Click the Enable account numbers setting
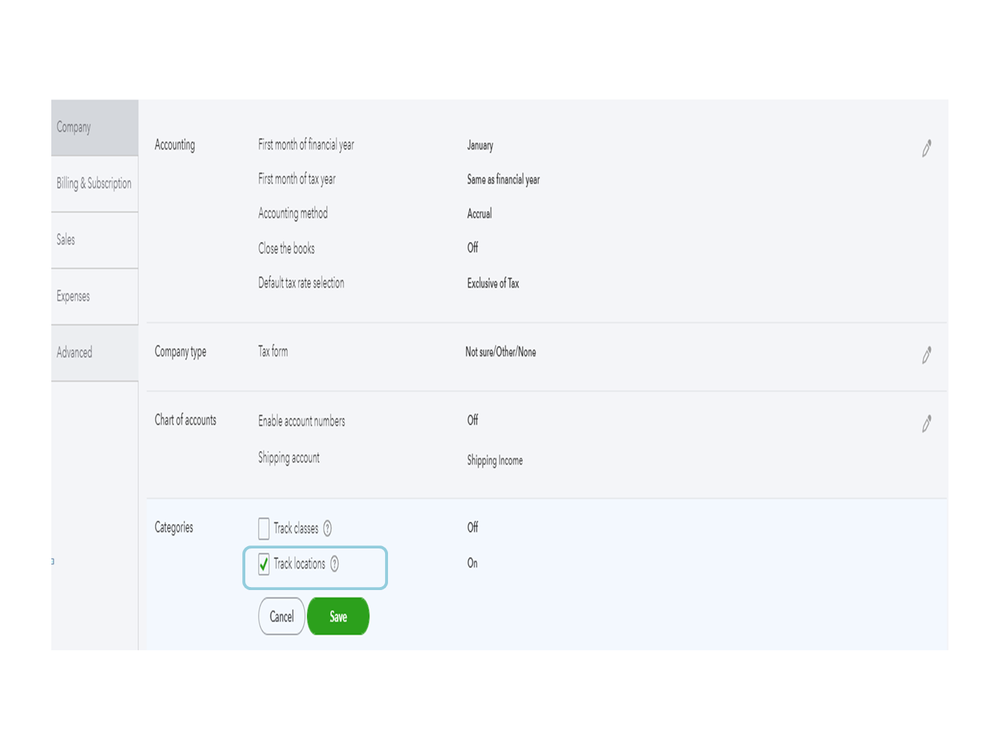The width and height of the screenshot is (999, 749). [x=301, y=421]
